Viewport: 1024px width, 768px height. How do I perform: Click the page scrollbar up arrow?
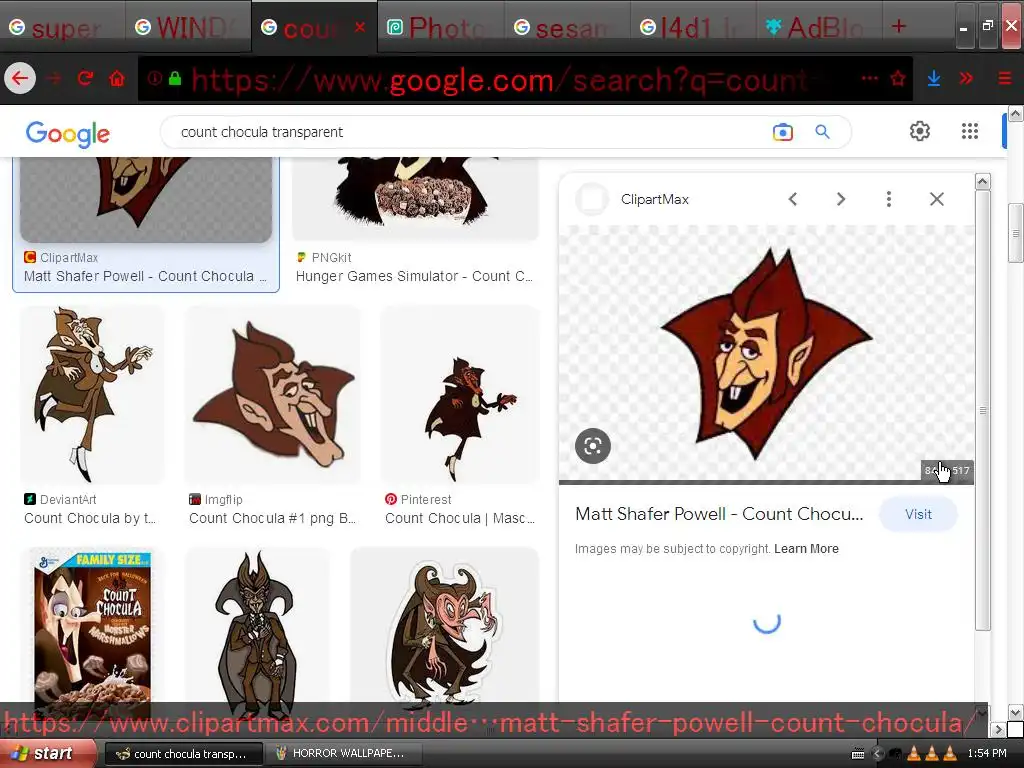[x=1016, y=114]
